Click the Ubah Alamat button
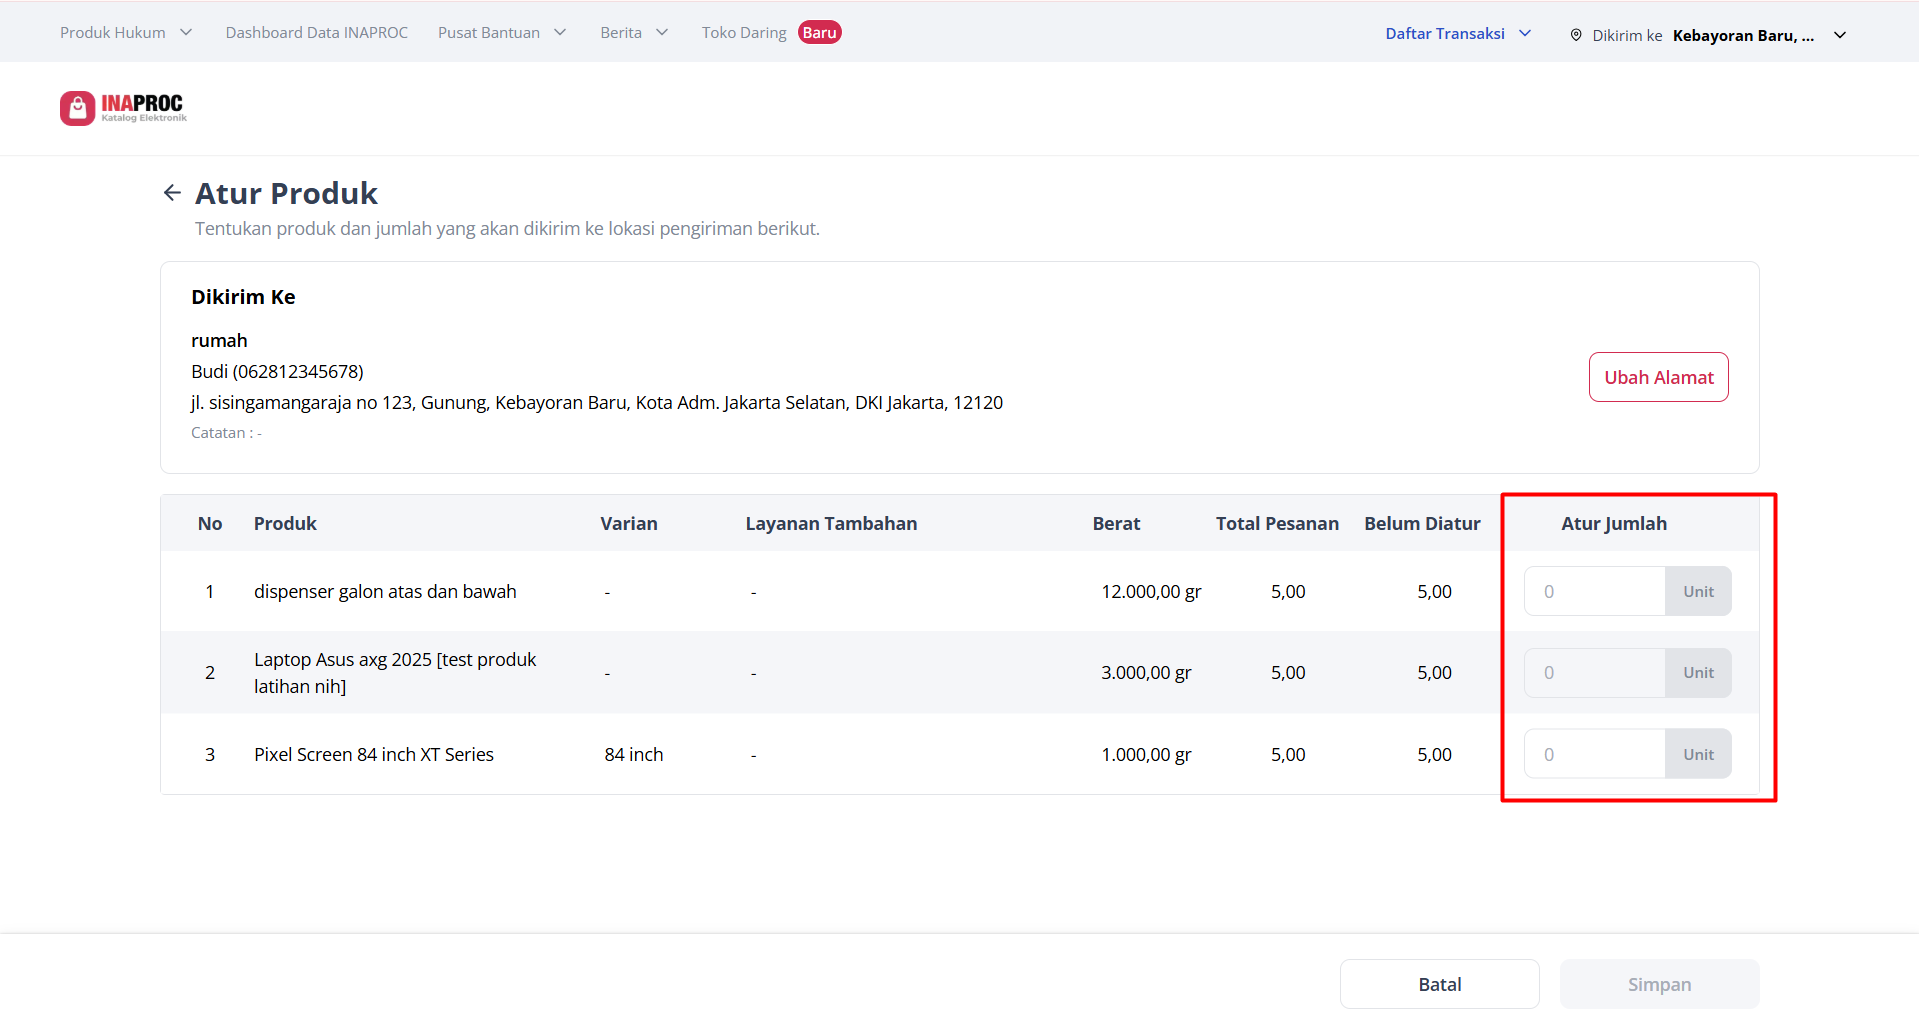The image size is (1919, 1031). [1659, 377]
